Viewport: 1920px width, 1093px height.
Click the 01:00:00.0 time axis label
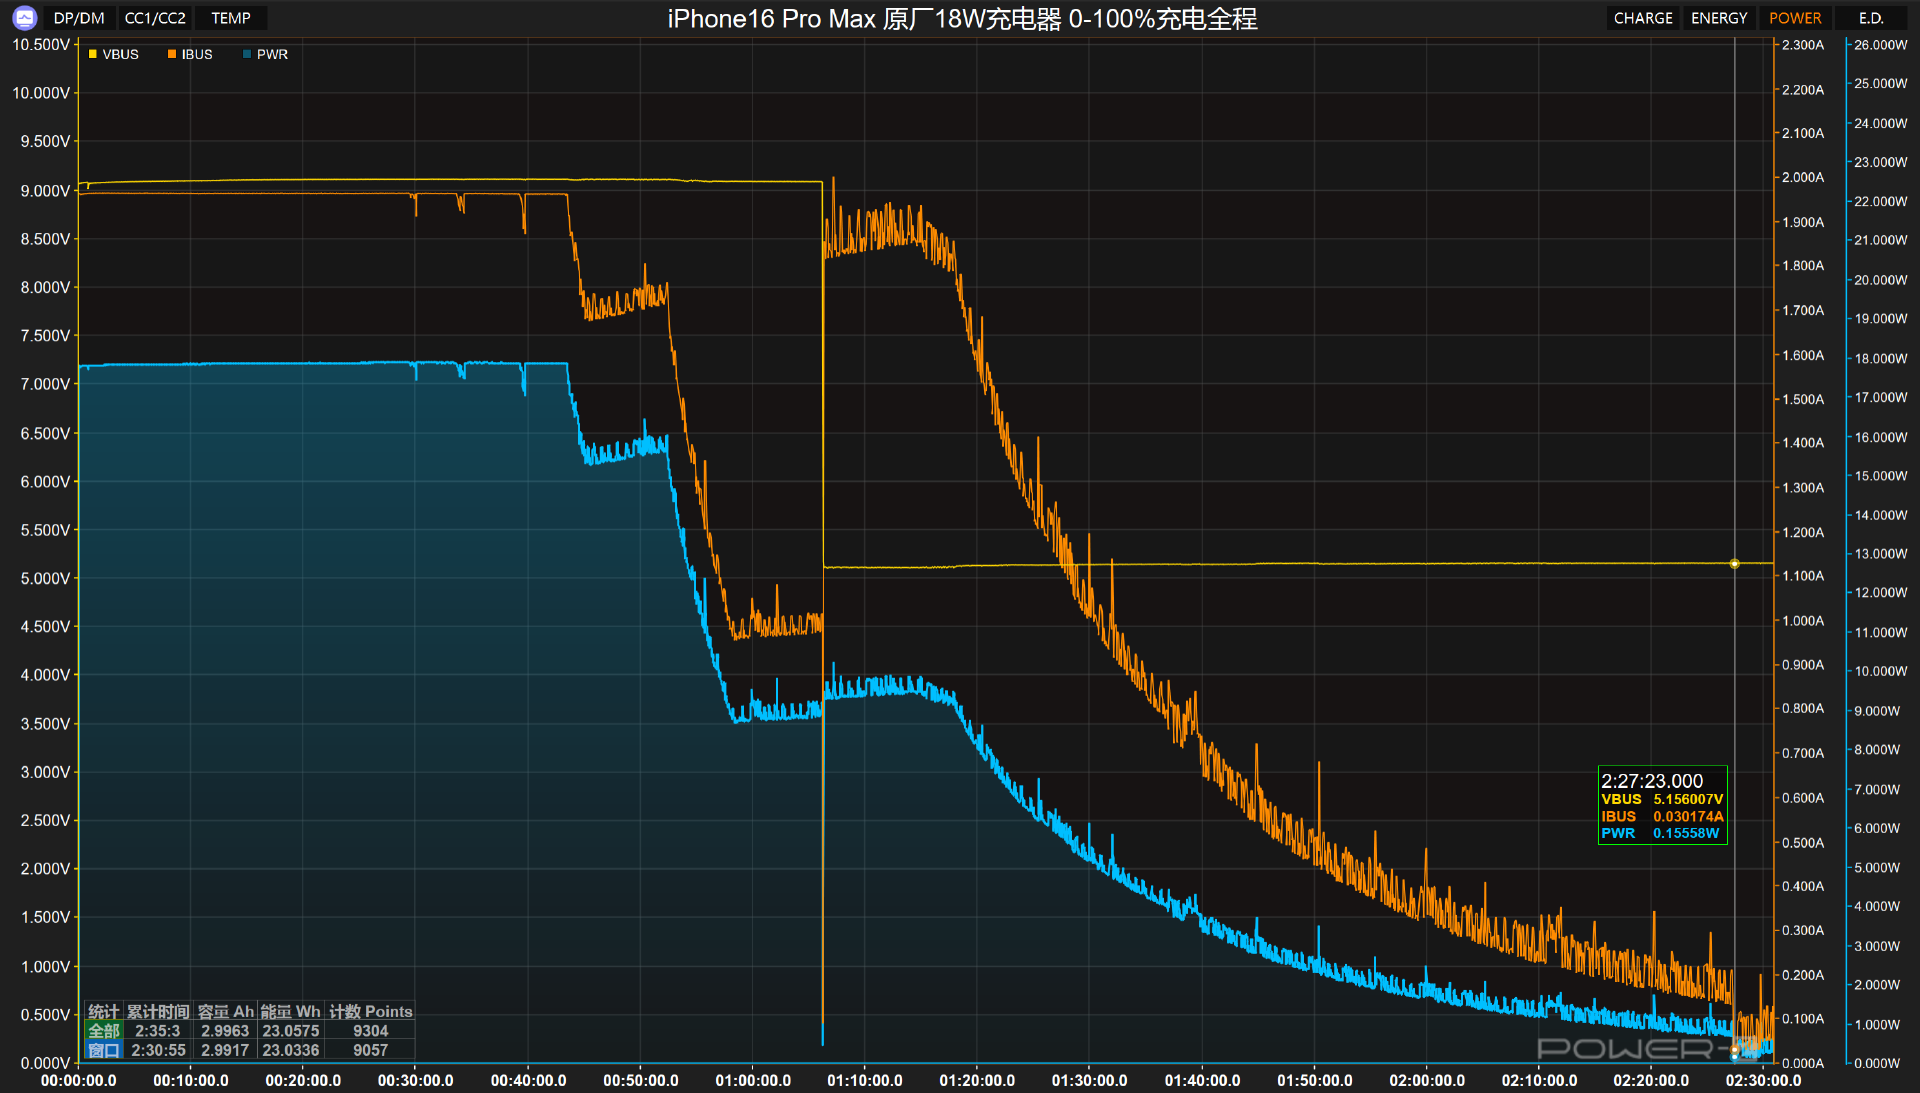tap(753, 1080)
